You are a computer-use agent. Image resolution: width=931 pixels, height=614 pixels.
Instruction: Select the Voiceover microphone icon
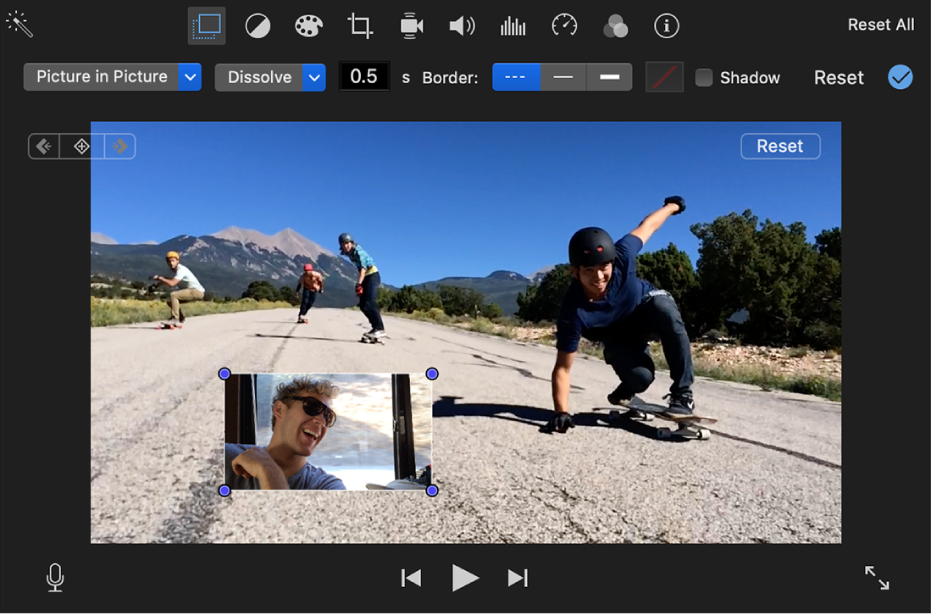[x=55, y=578]
